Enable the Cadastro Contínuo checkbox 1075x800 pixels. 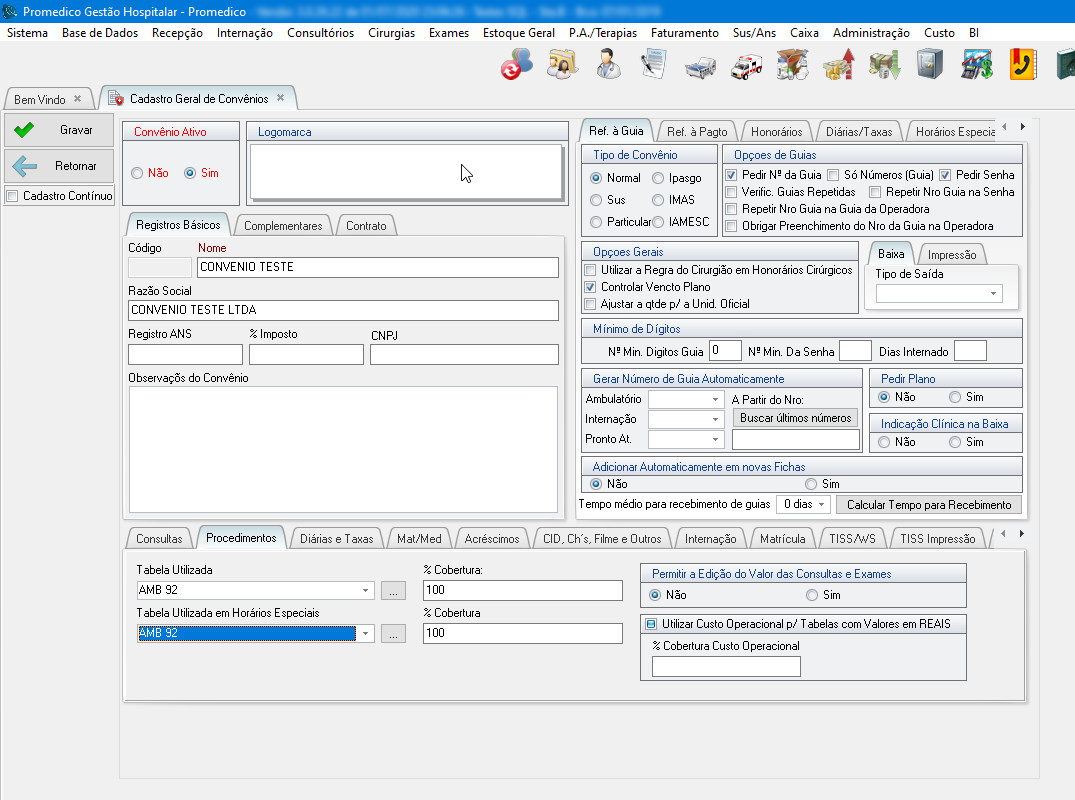pyautogui.click(x=12, y=196)
